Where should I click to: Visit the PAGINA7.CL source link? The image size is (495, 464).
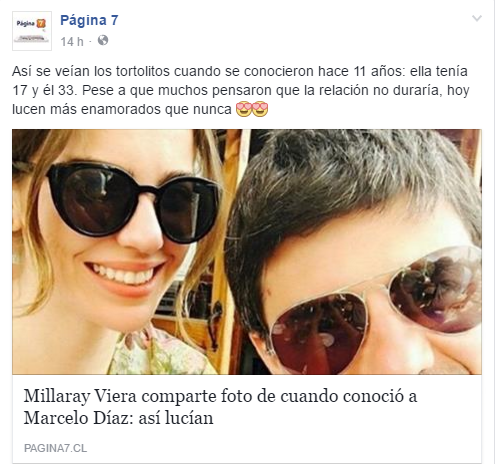coord(55,448)
